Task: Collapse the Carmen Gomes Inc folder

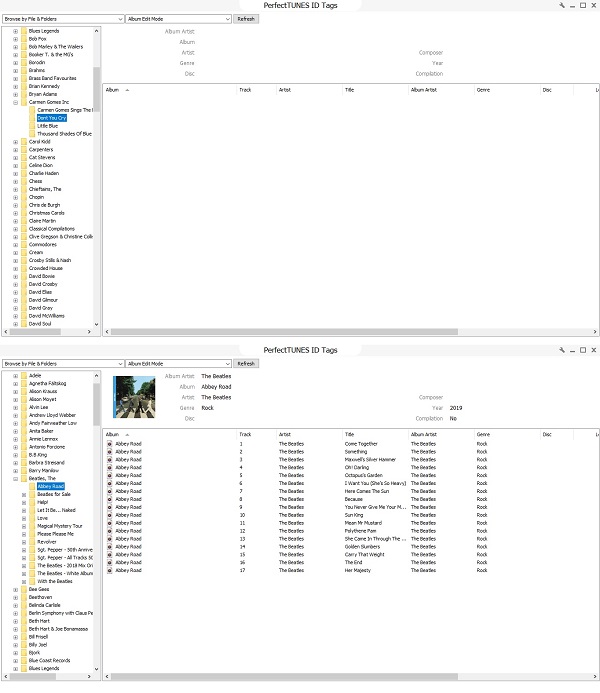Action: [15, 102]
